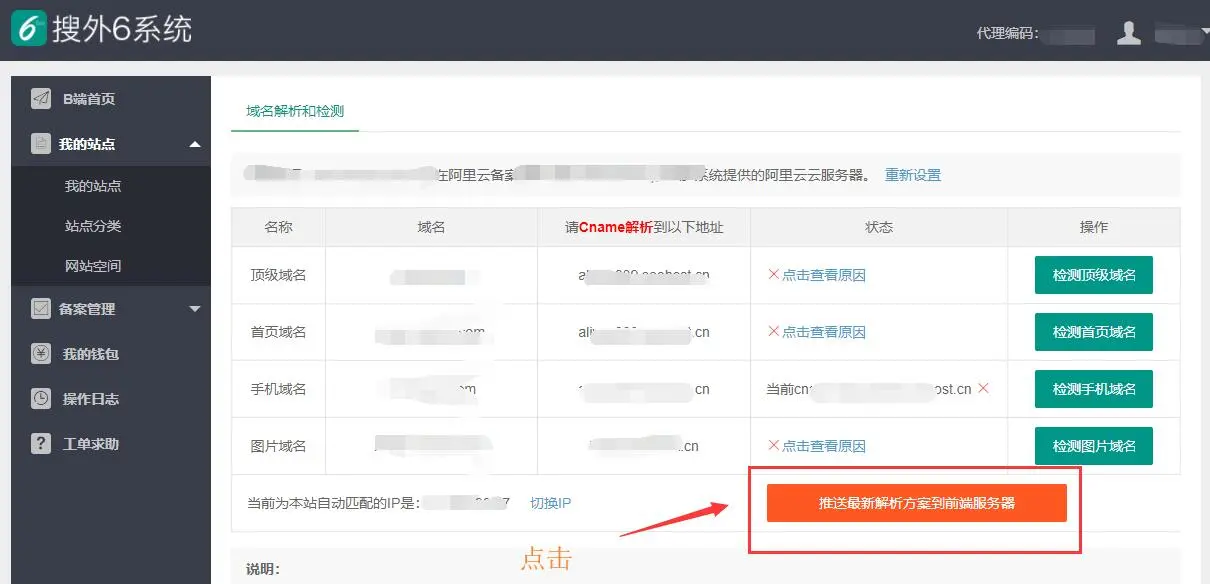Image resolution: width=1210 pixels, height=584 pixels.
Task: Click the 重新设置 link
Action: coord(913,175)
